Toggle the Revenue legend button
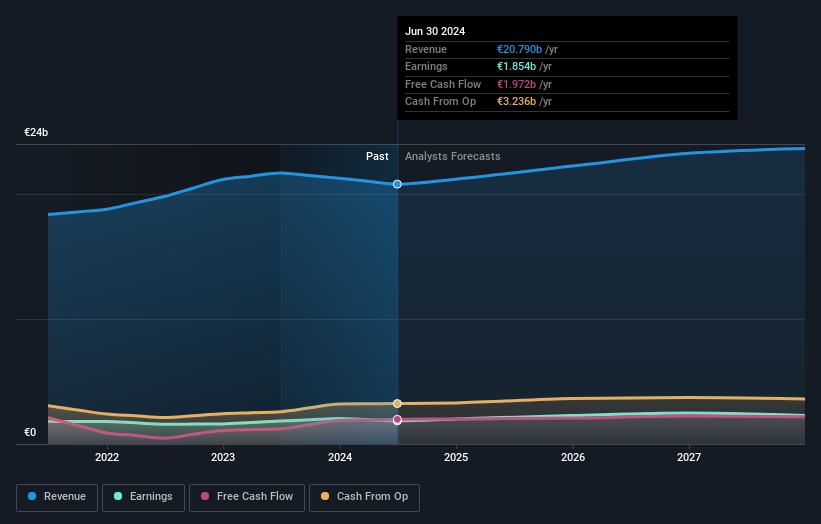 (57, 497)
